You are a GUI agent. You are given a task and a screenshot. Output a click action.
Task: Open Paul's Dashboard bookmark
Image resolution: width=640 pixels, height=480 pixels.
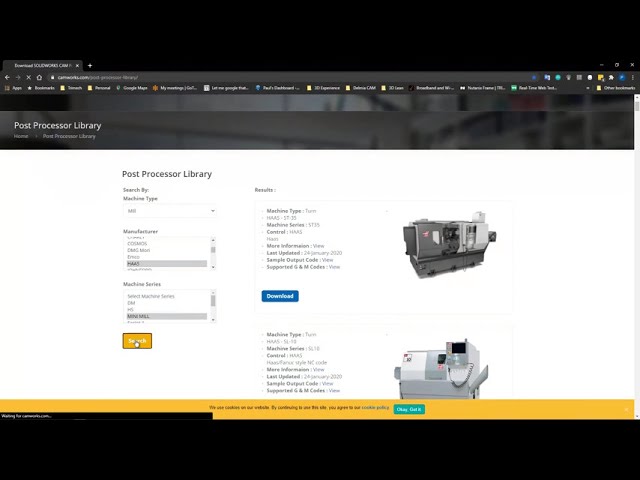278,88
